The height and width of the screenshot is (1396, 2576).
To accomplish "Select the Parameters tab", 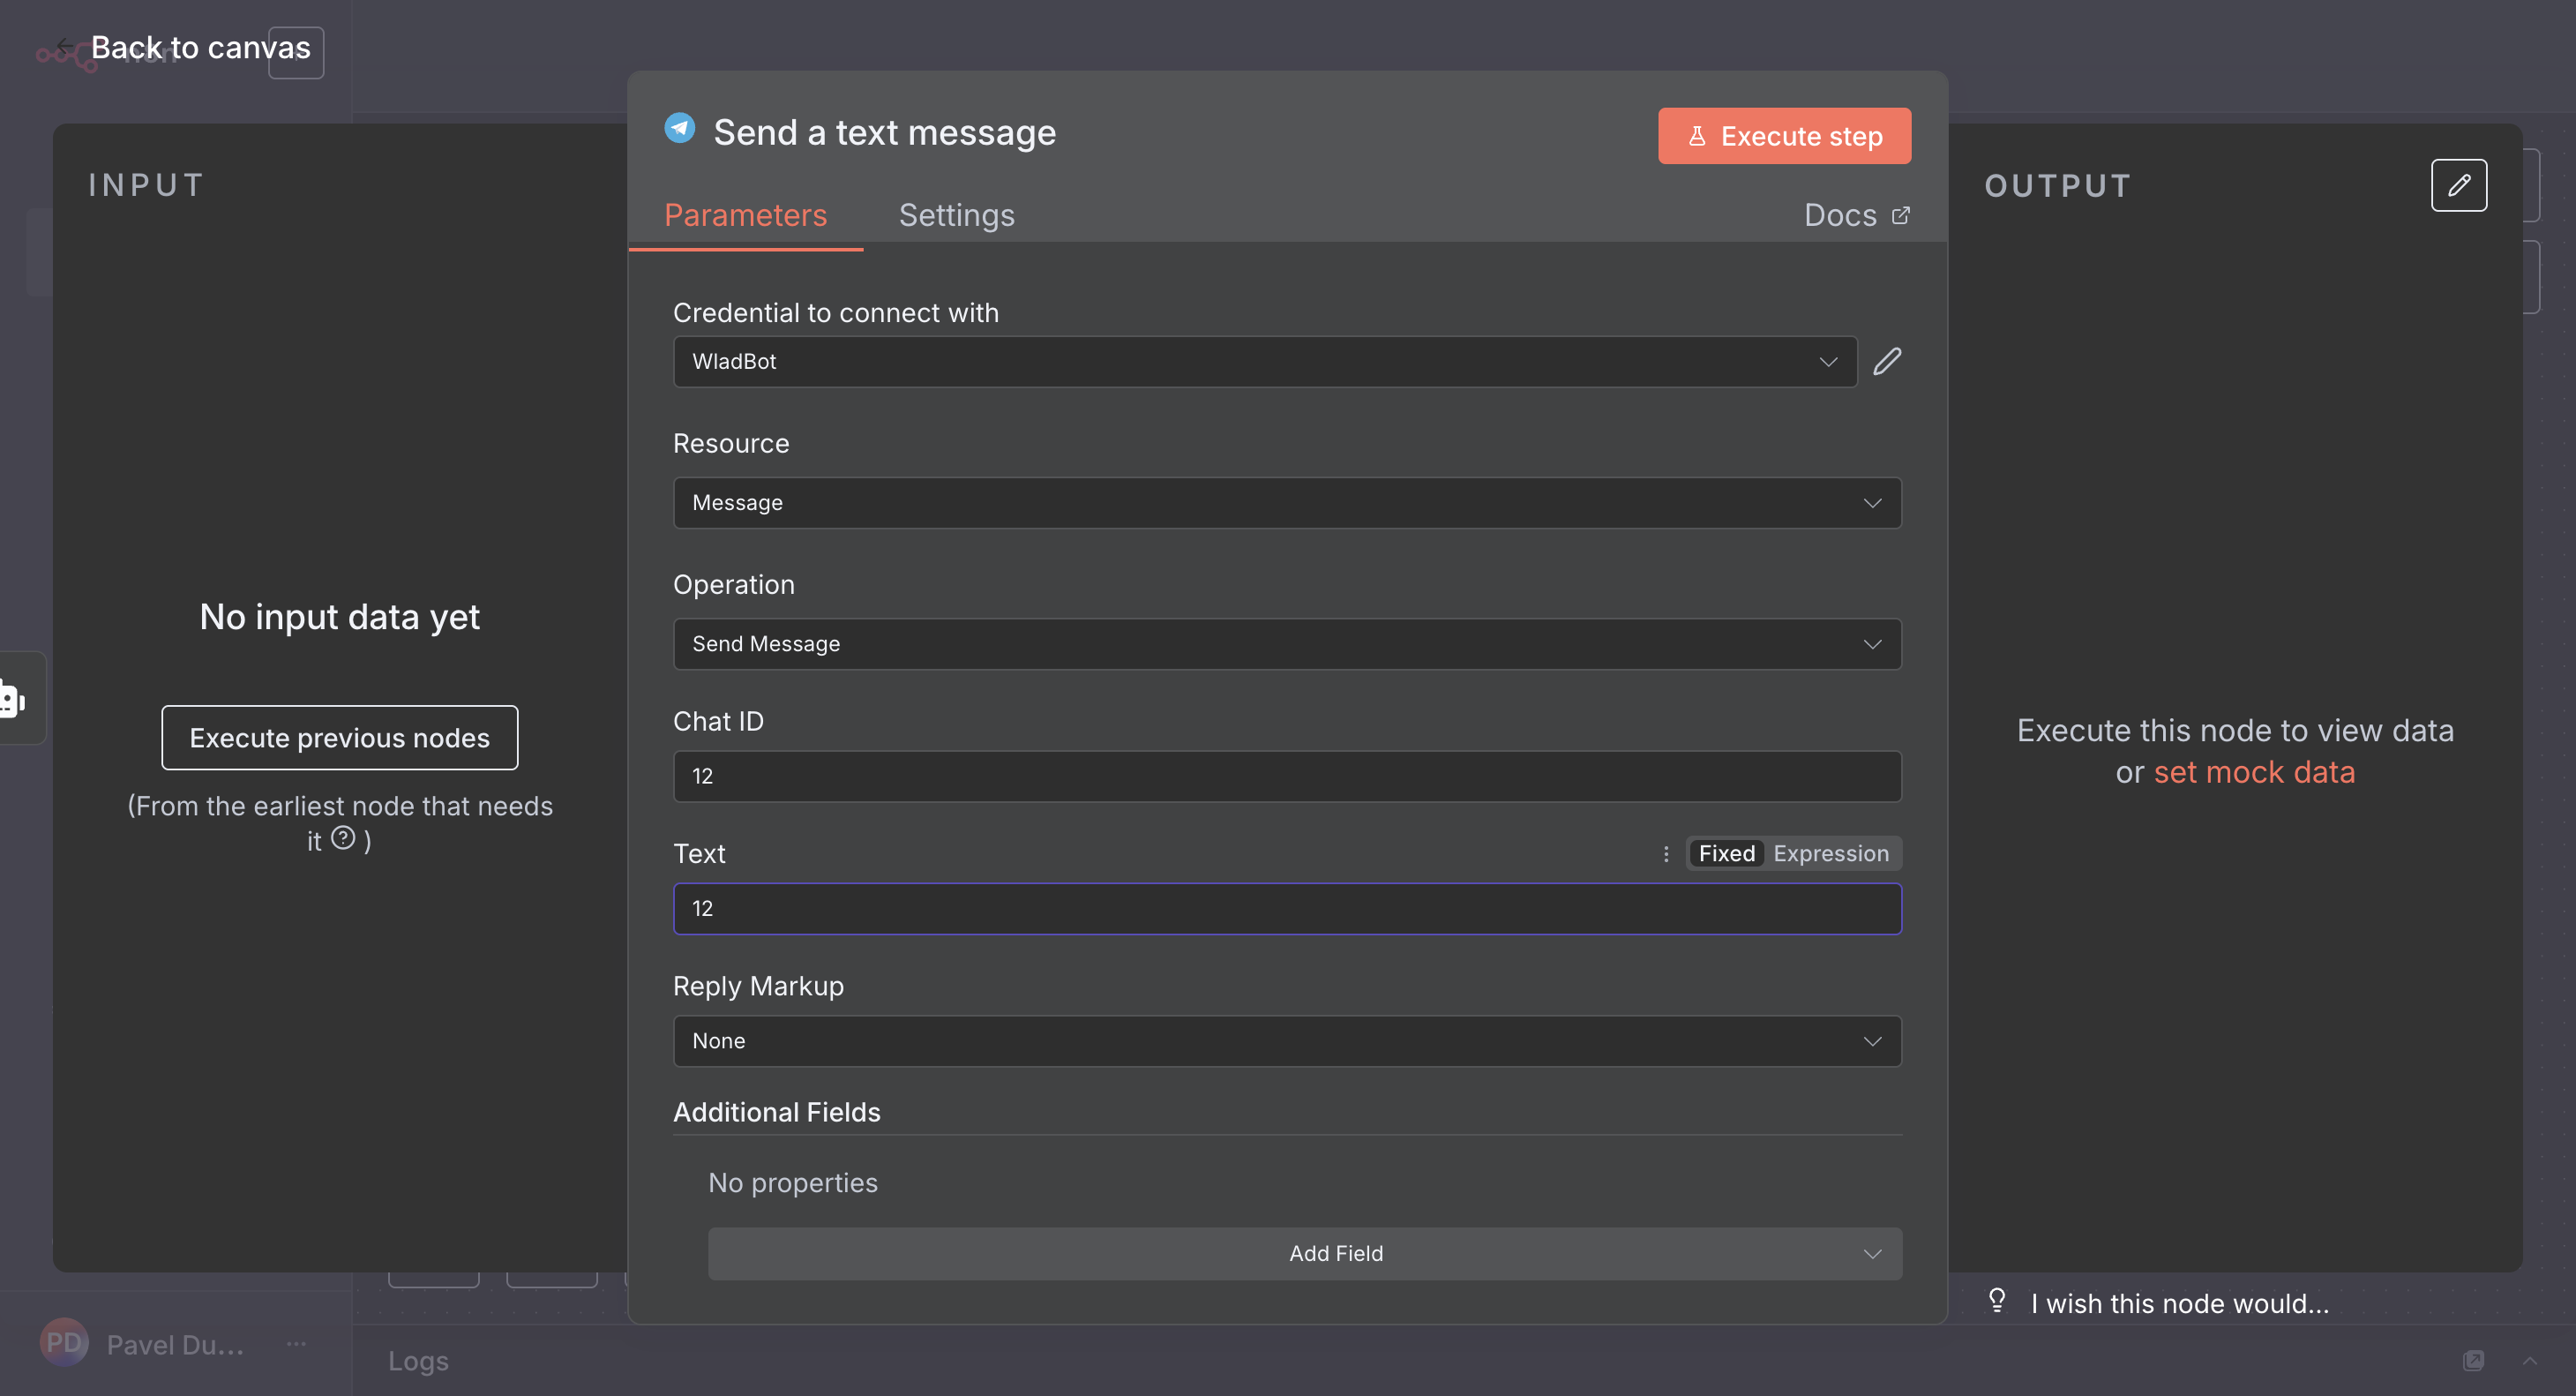I will 745,215.
